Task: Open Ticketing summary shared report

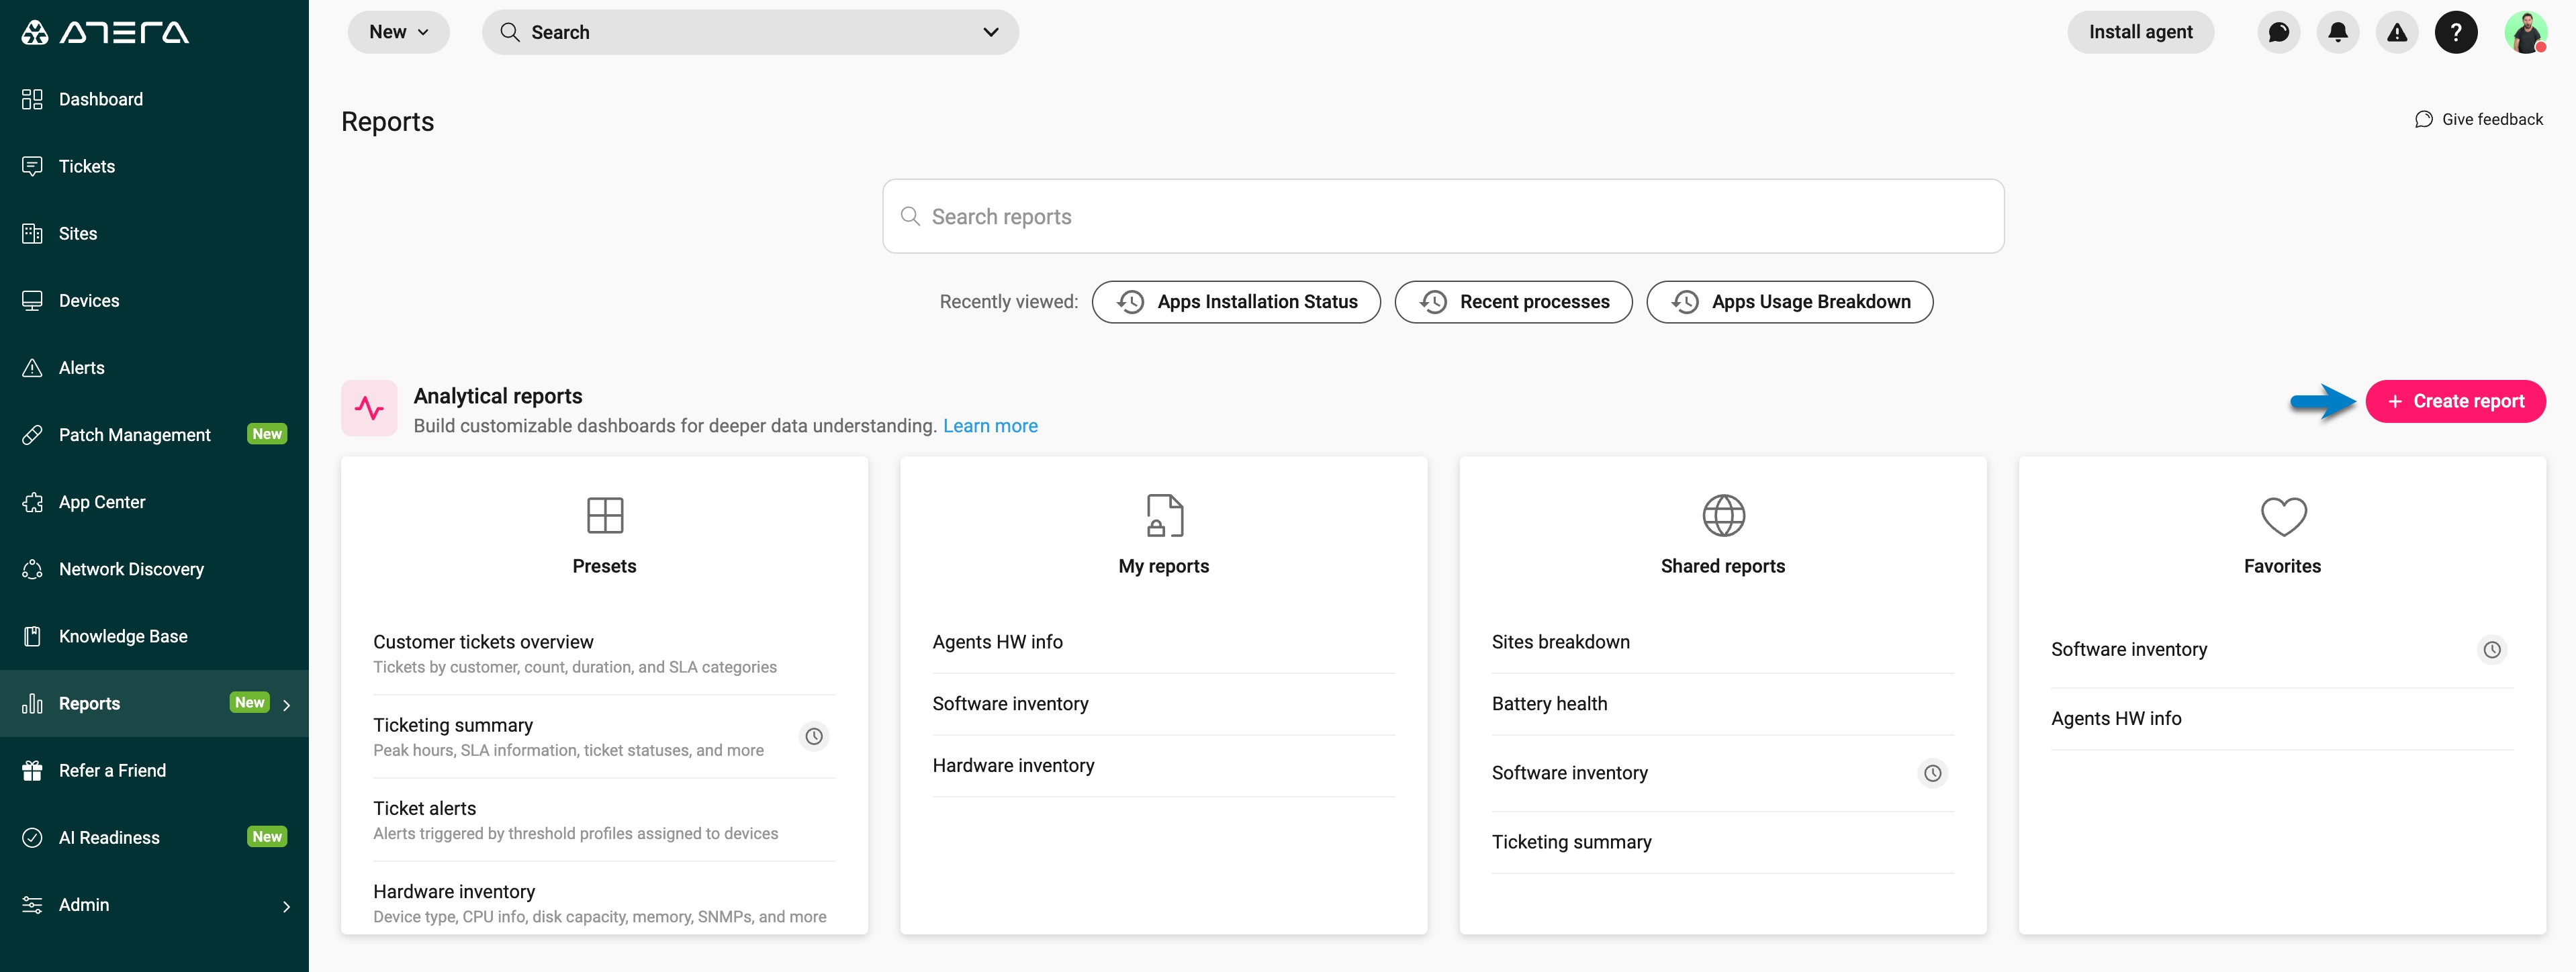Action: pyautogui.click(x=1722, y=842)
